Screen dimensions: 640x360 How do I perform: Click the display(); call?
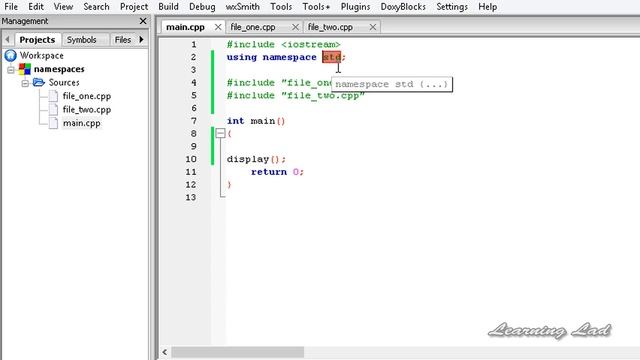[256, 159]
